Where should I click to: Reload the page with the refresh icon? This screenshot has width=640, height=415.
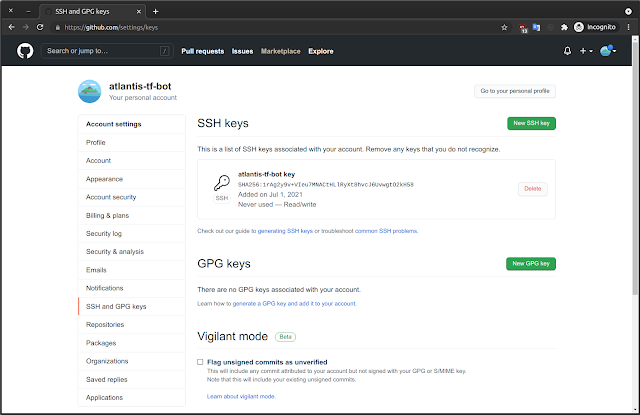[40, 27]
